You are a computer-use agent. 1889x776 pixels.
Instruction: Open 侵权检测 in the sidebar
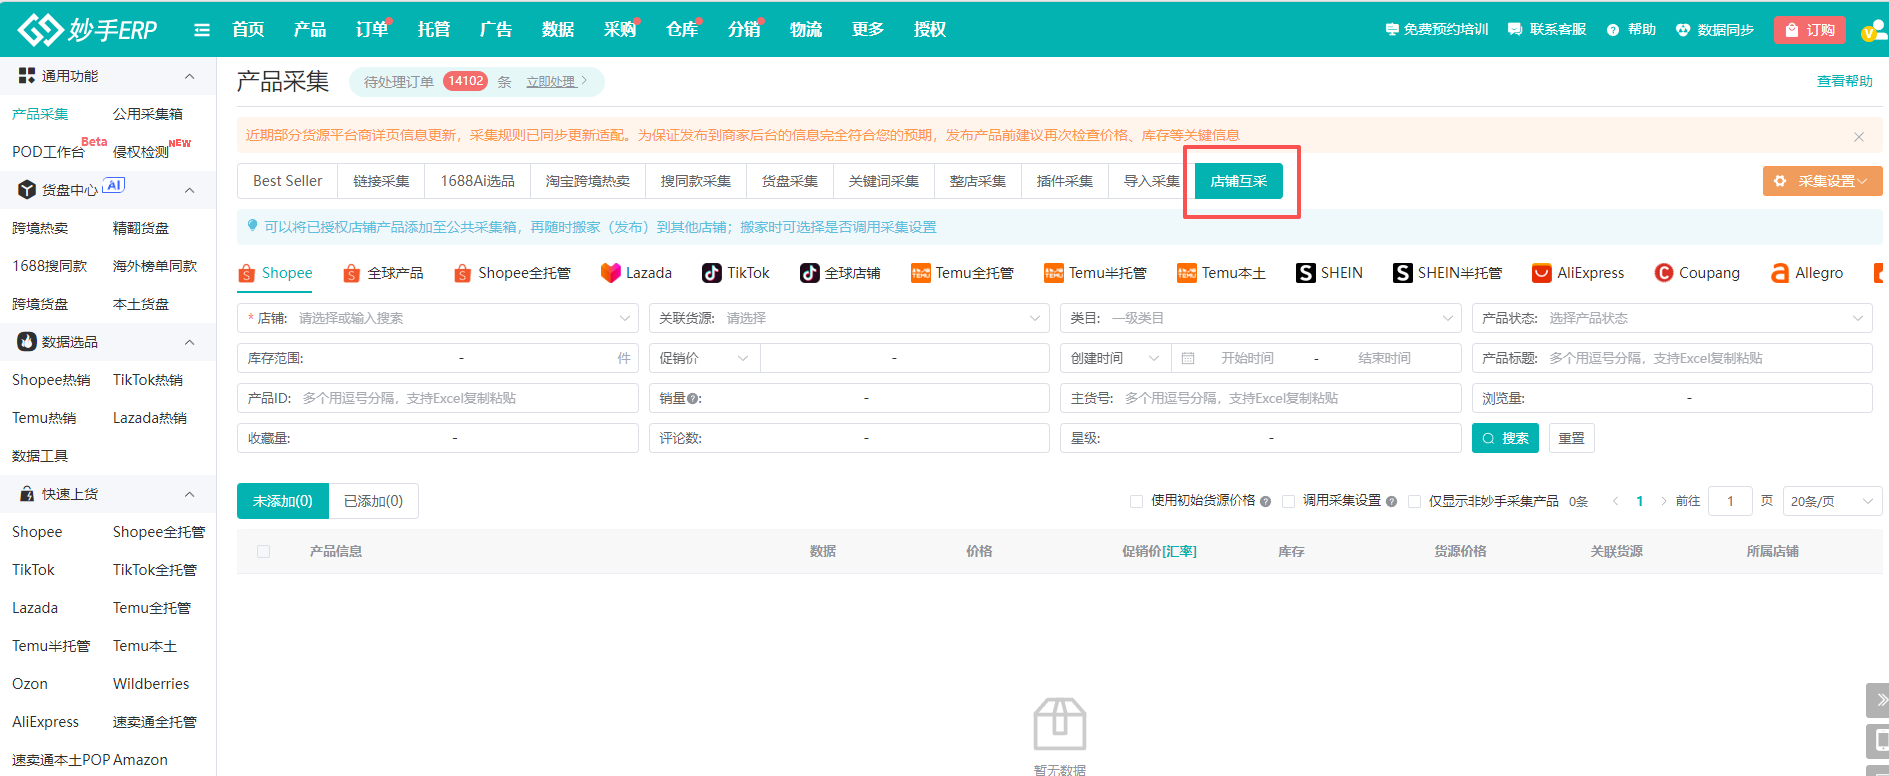(141, 152)
